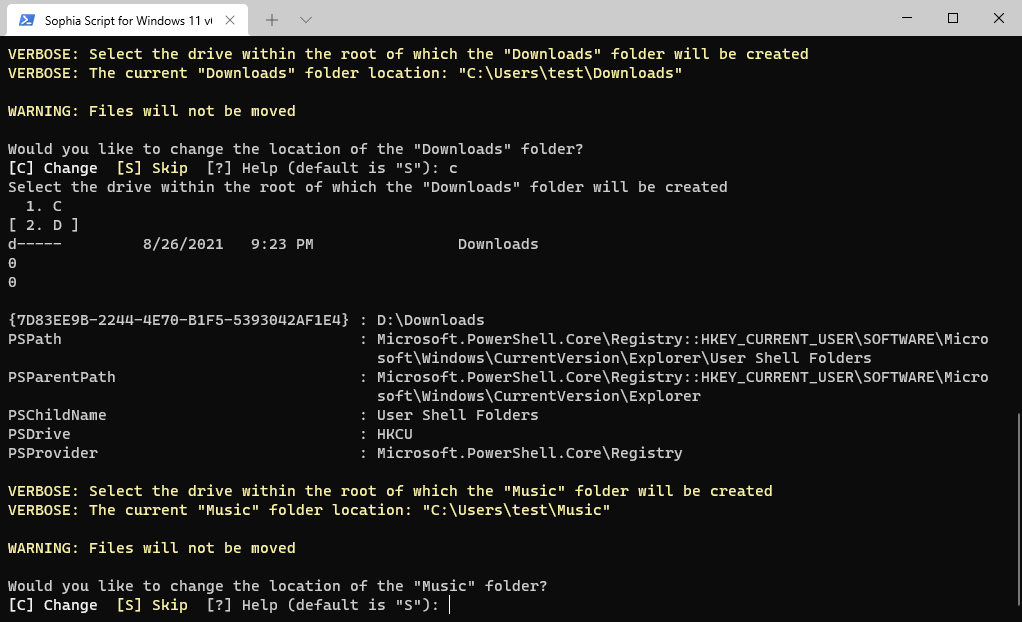Image resolution: width=1022 pixels, height=622 pixels.
Task: Click the empty title bar area beside the dropdown
Action: [x=600, y=20]
